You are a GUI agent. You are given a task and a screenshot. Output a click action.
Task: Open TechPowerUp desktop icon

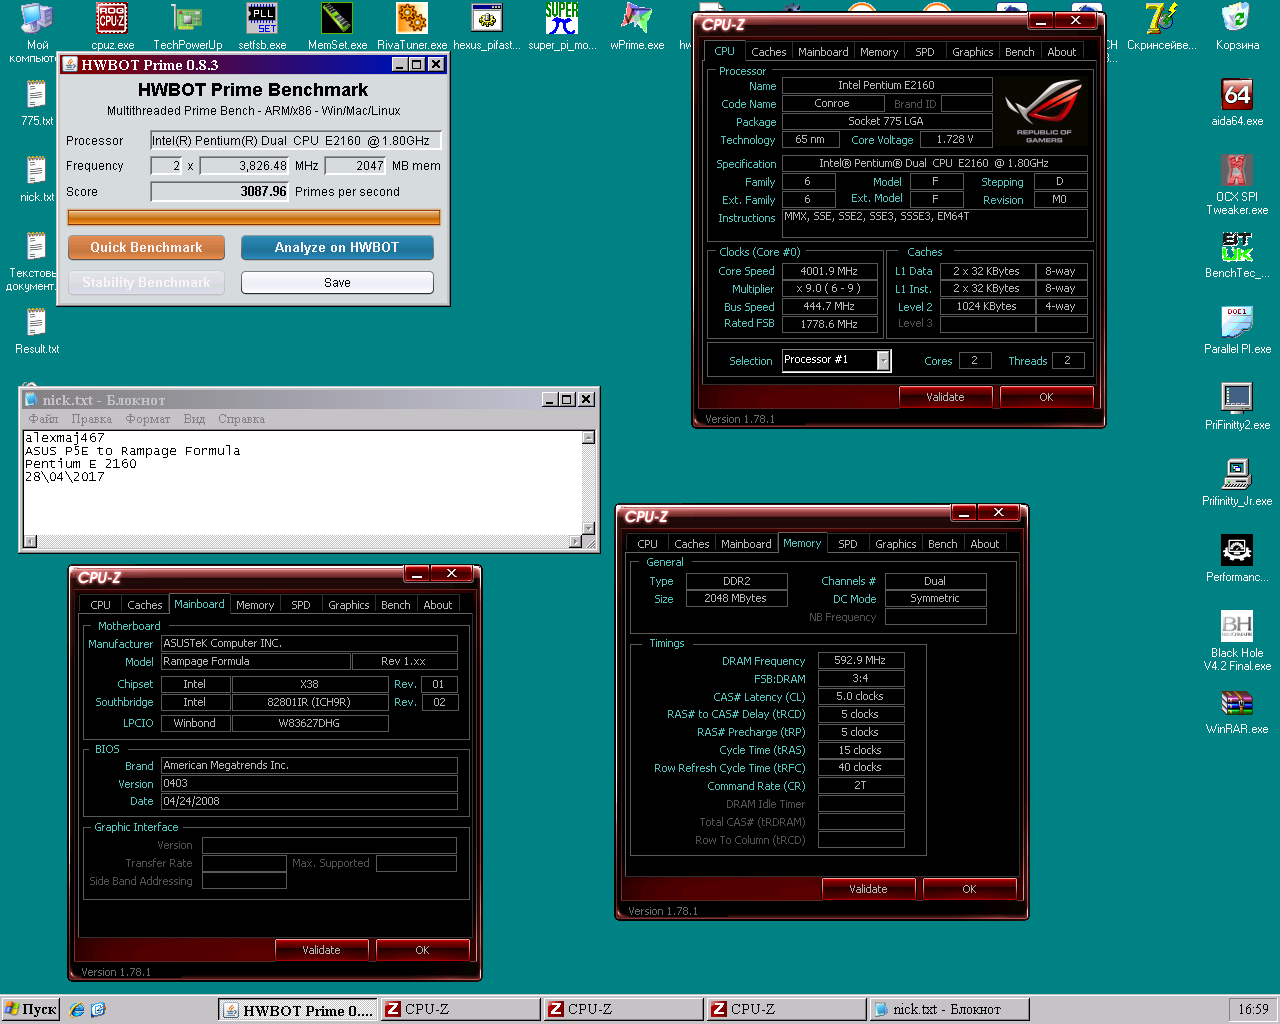[x=187, y=27]
